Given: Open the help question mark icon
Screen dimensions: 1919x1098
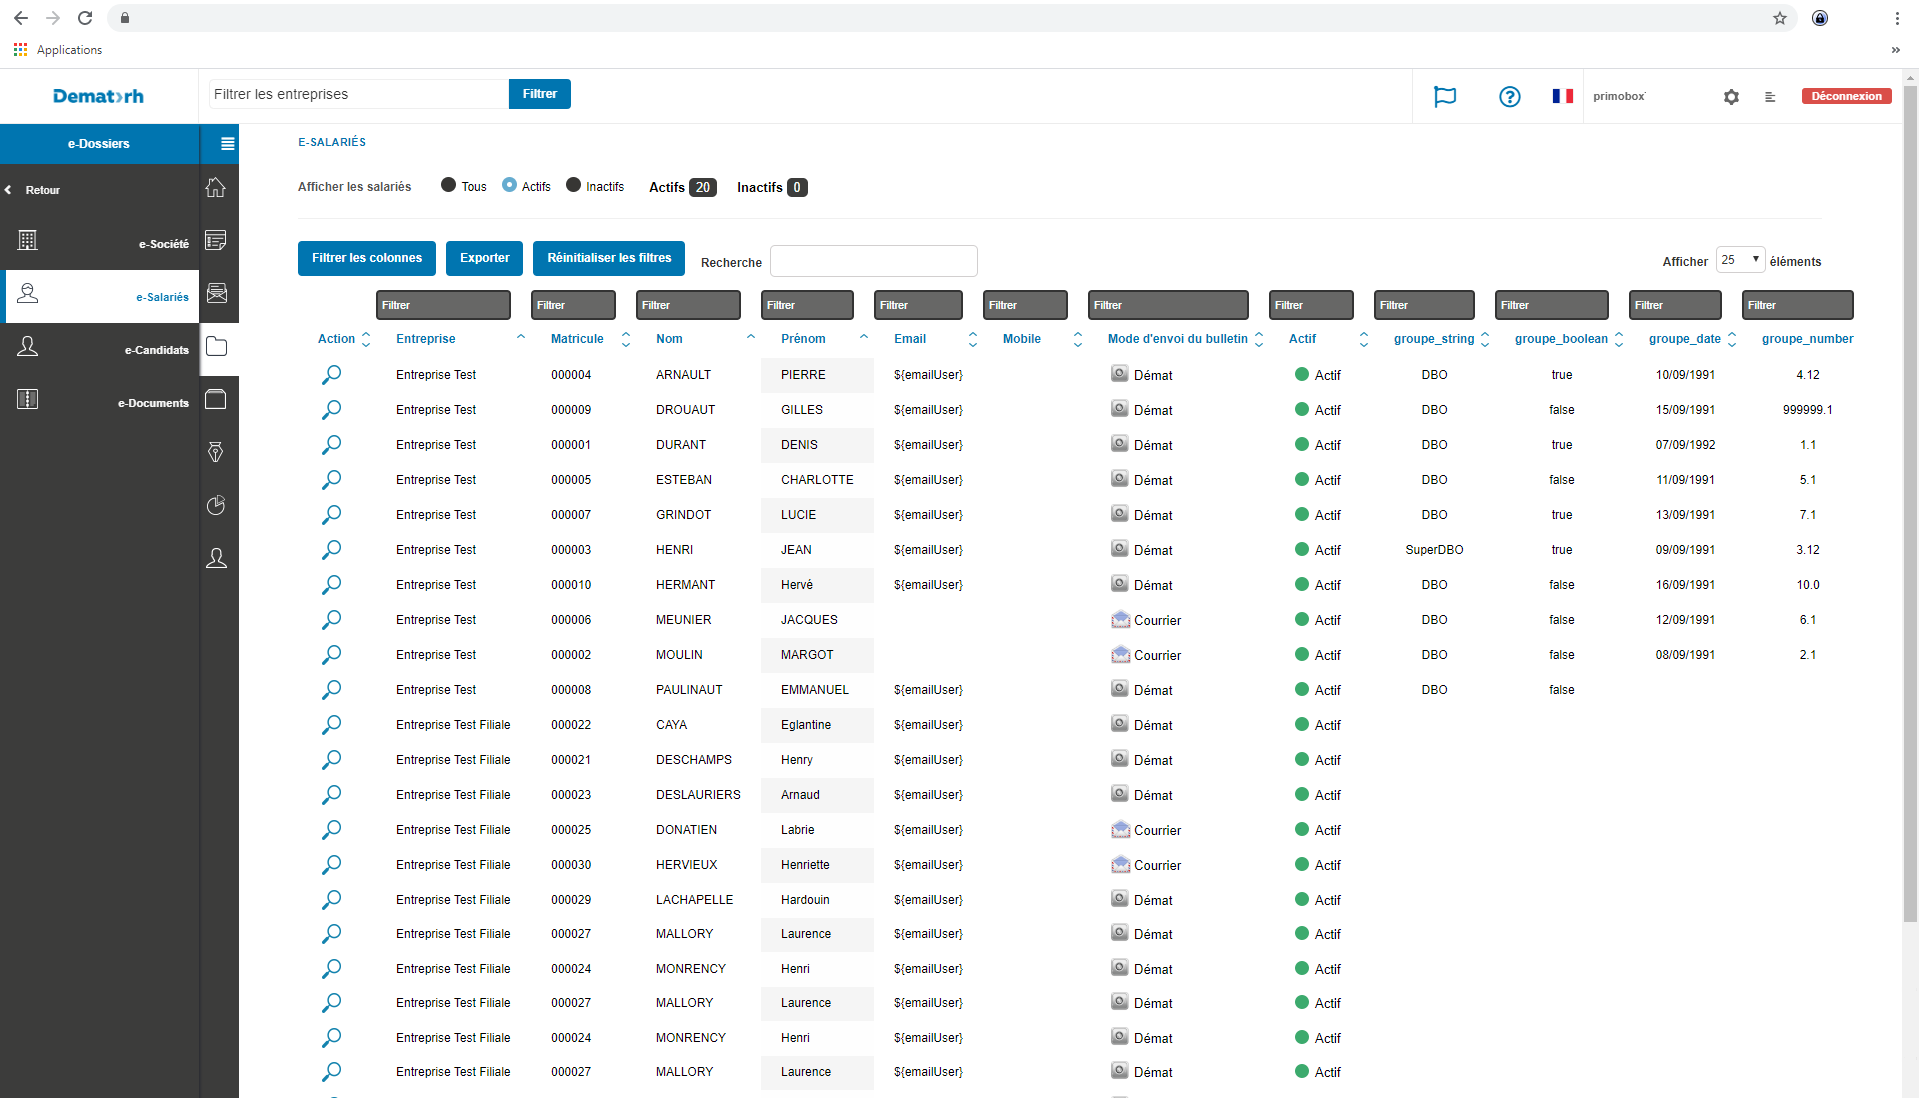Looking at the screenshot, I should pos(1510,96).
